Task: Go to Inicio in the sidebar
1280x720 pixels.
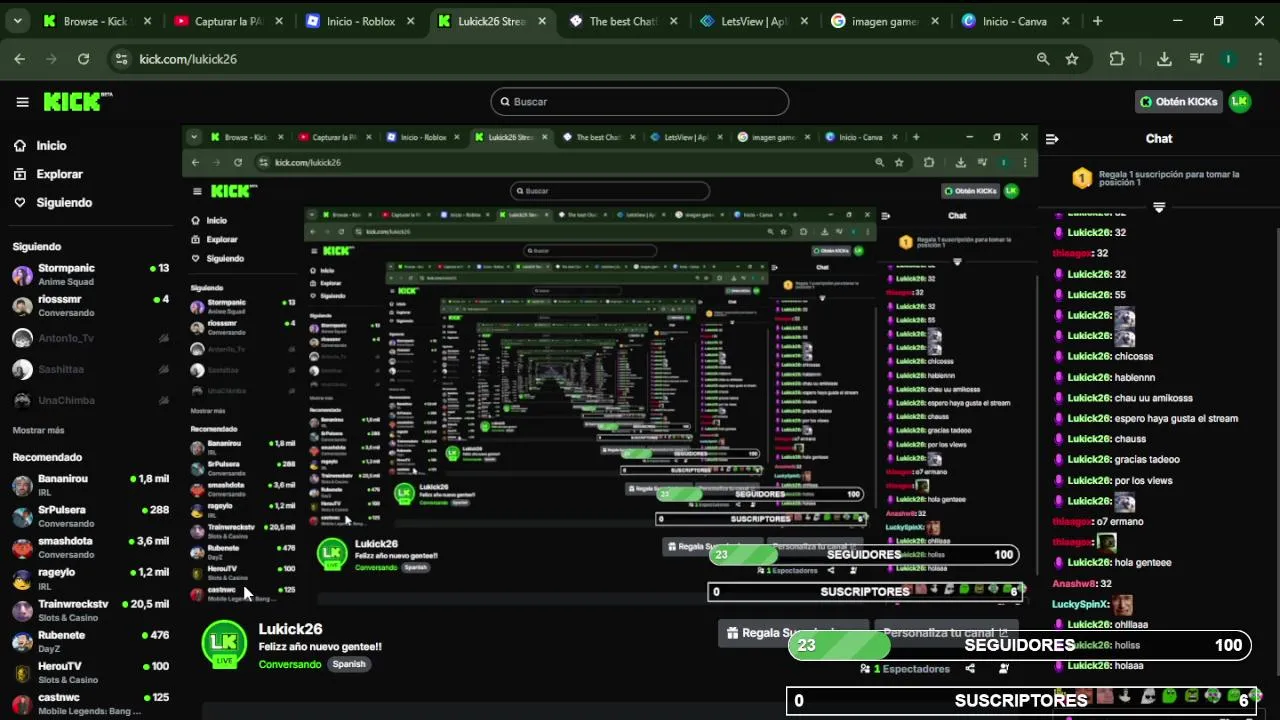Action: point(40,146)
